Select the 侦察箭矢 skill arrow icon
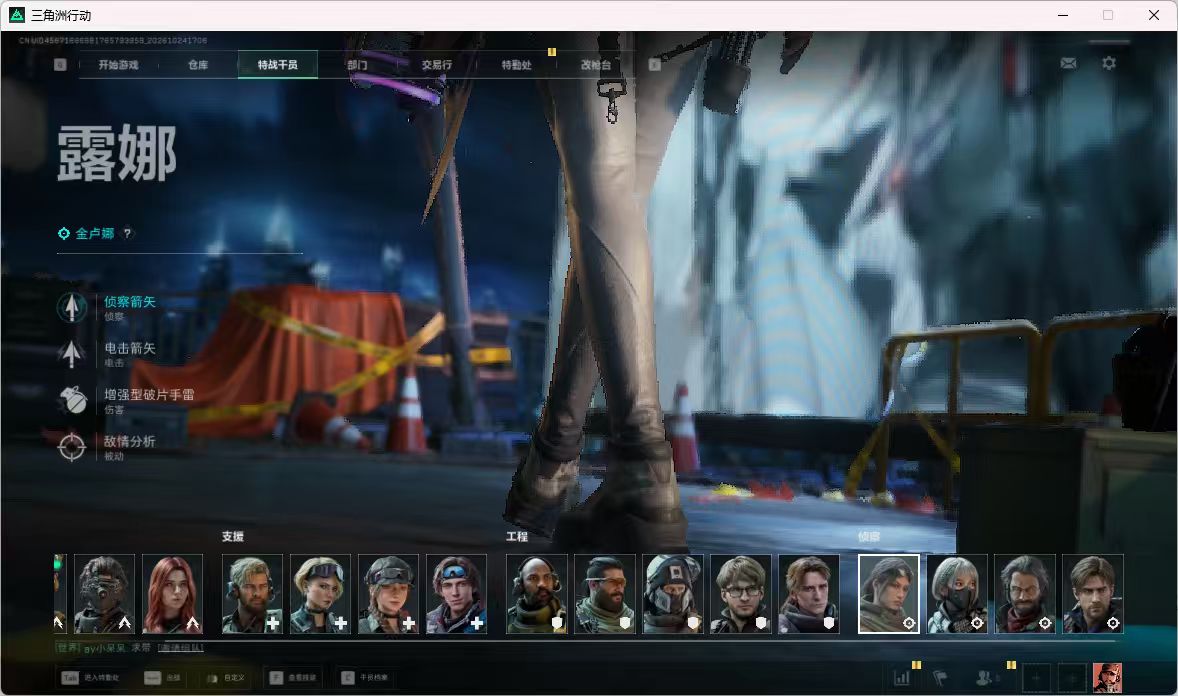 click(72, 307)
